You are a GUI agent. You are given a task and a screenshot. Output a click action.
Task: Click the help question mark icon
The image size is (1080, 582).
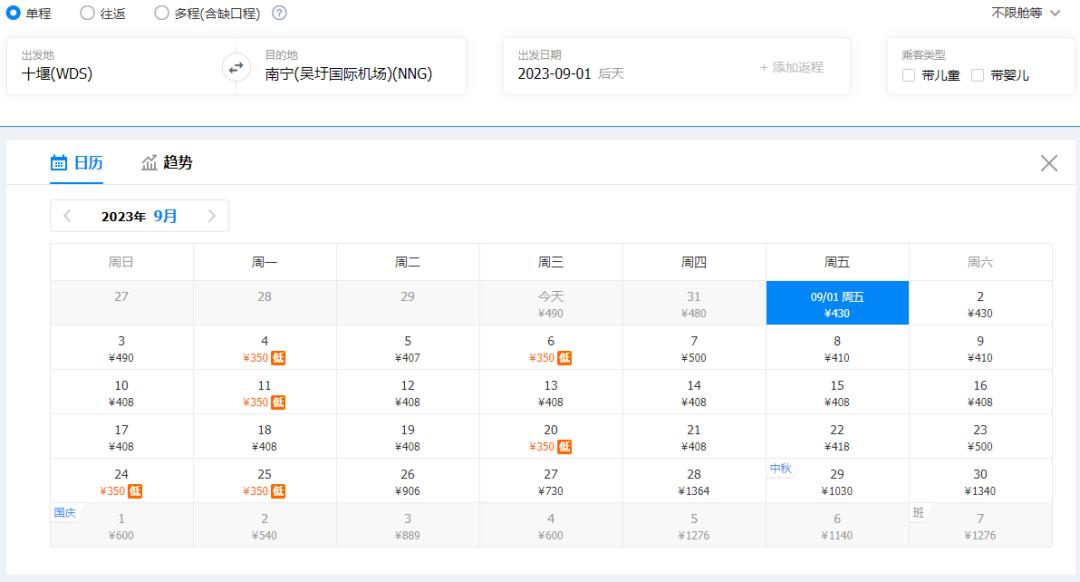tap(279, 13)
